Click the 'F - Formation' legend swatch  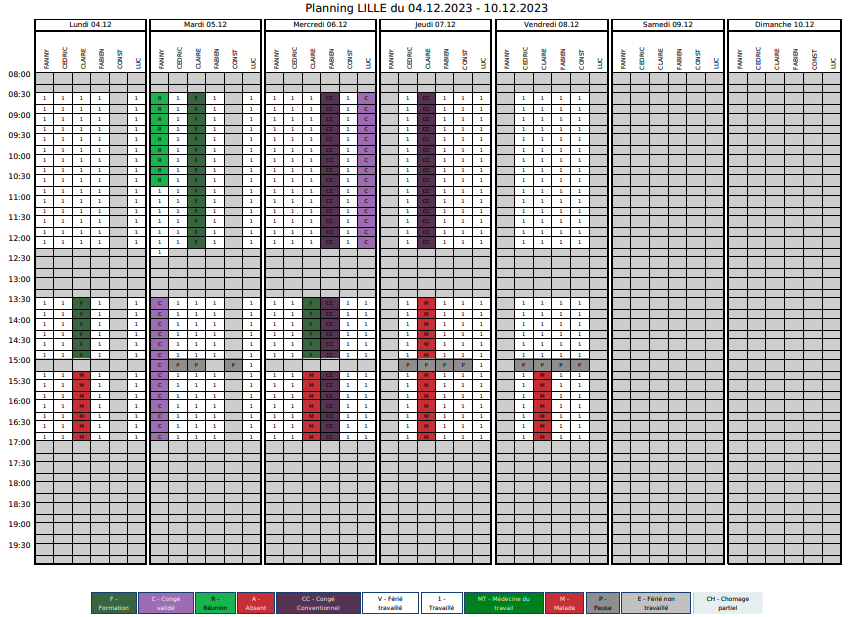pyautogui.click(x=113, y=602)
